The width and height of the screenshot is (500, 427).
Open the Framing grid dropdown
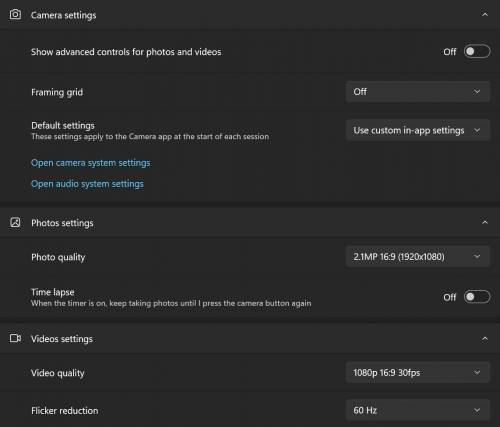coord(418,92)
